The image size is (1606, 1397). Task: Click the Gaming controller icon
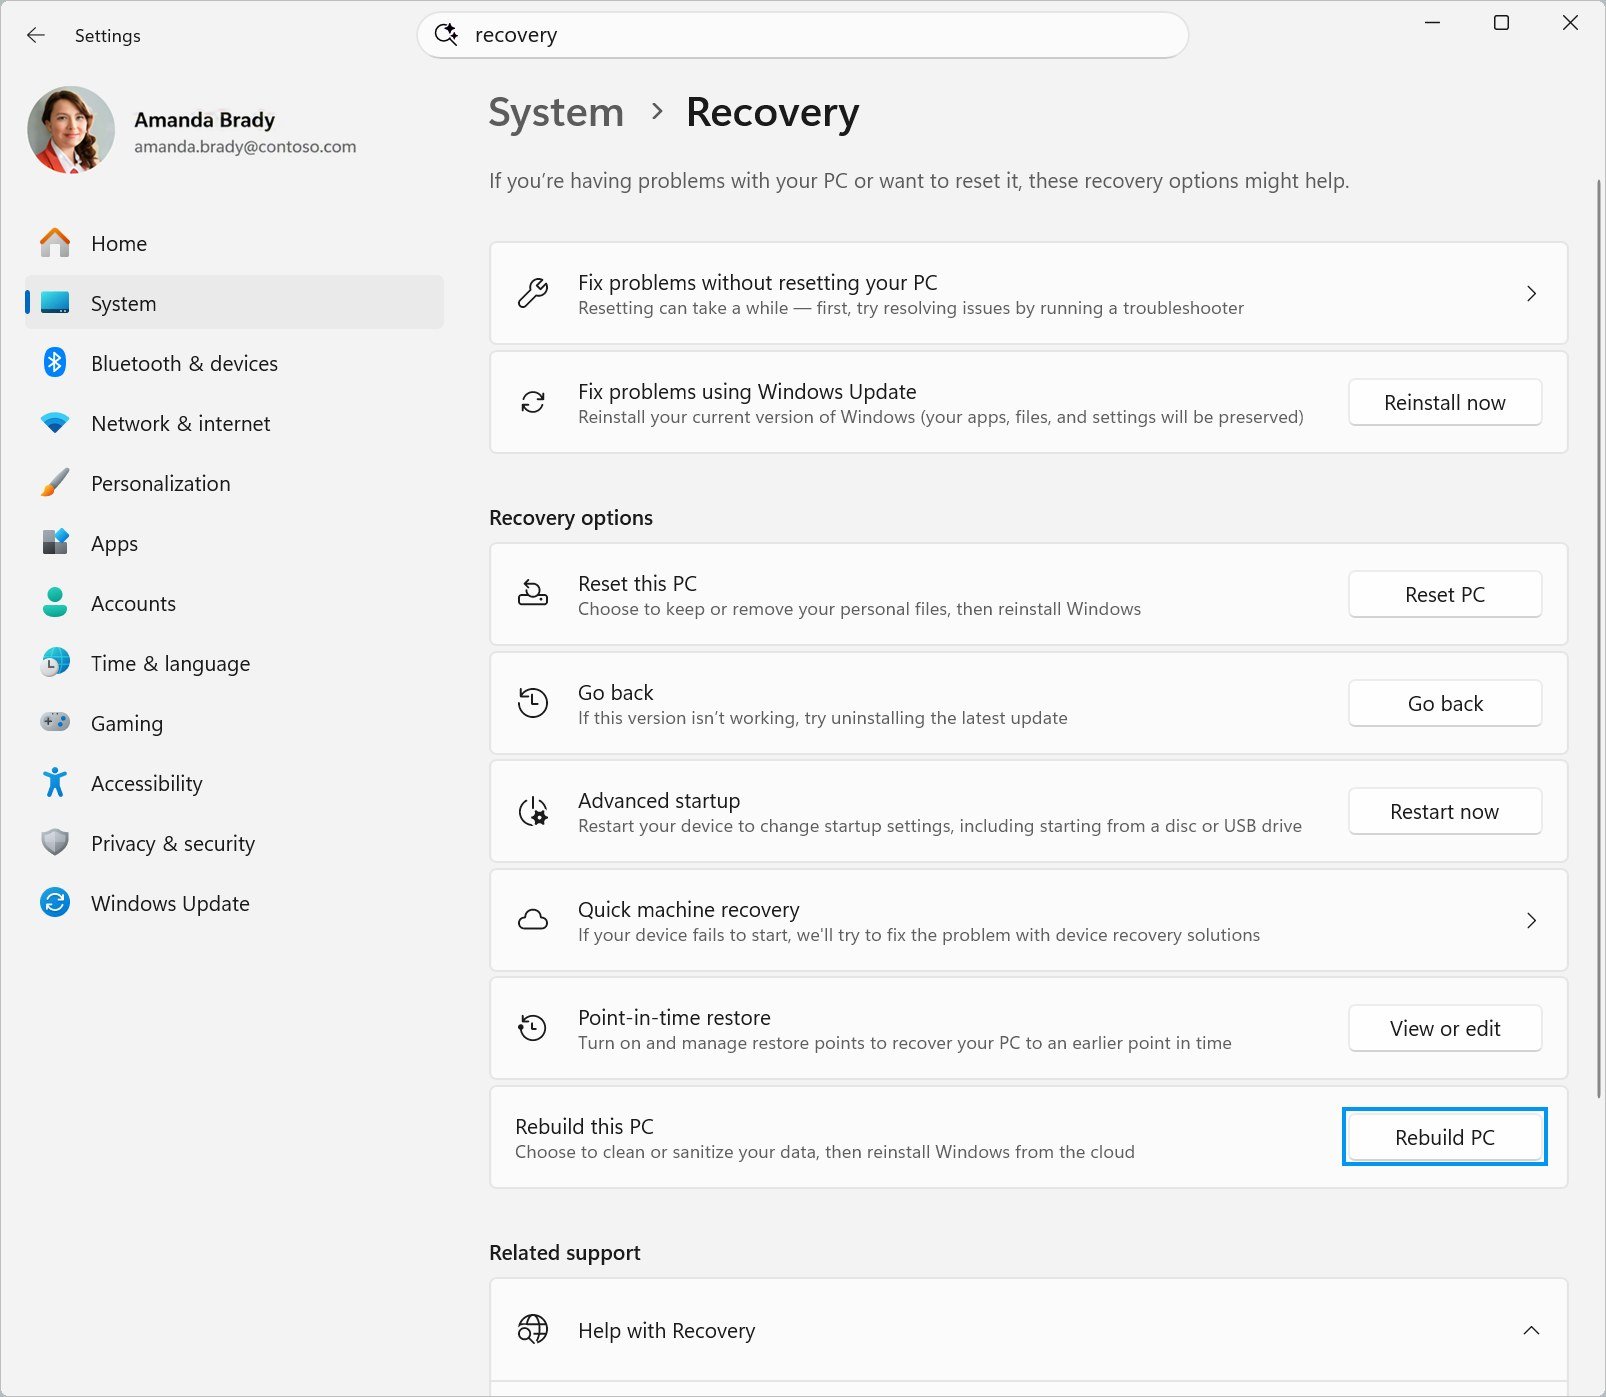55,721
